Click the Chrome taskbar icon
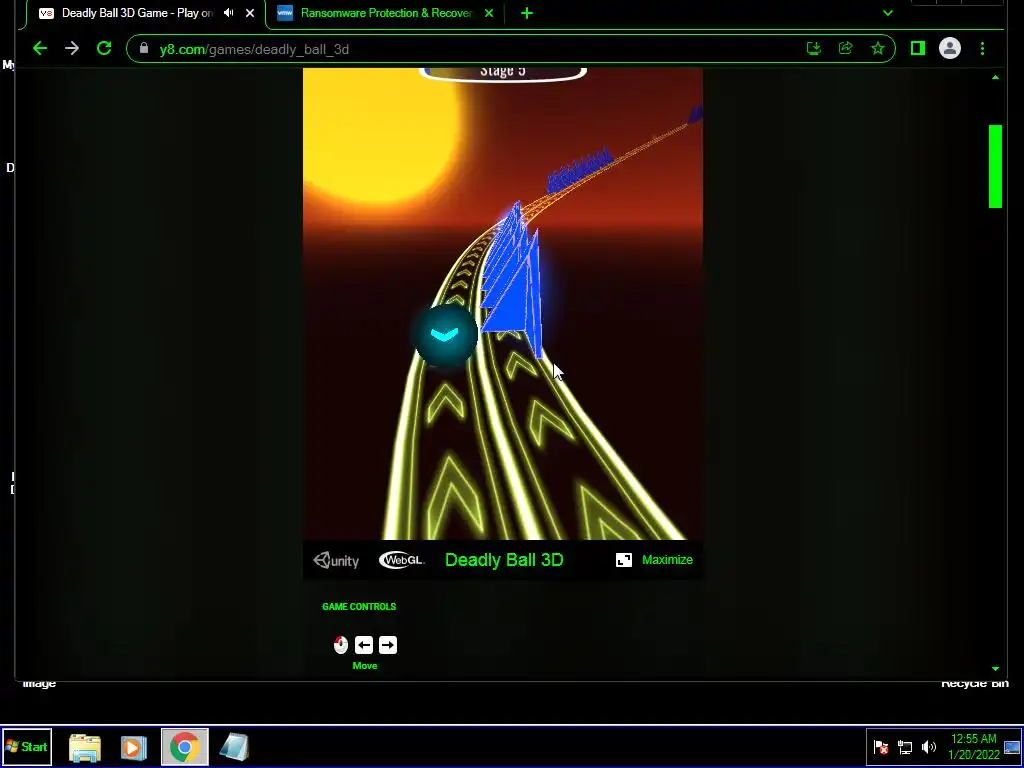This screenshot has width=1024, height=768. (185, 747)
